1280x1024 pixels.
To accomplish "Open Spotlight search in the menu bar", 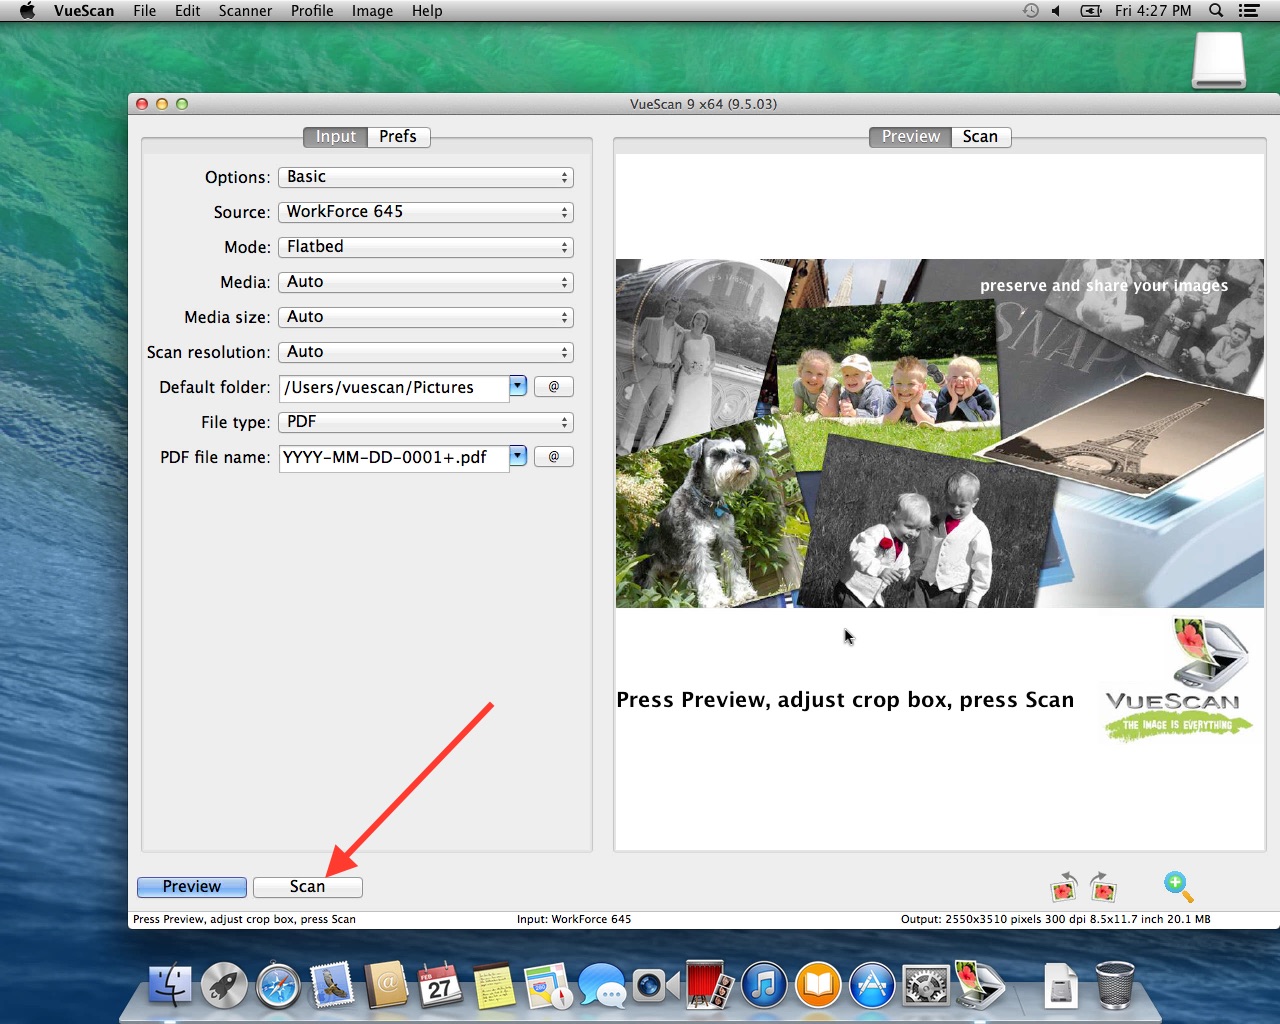I will point(1216,11).
